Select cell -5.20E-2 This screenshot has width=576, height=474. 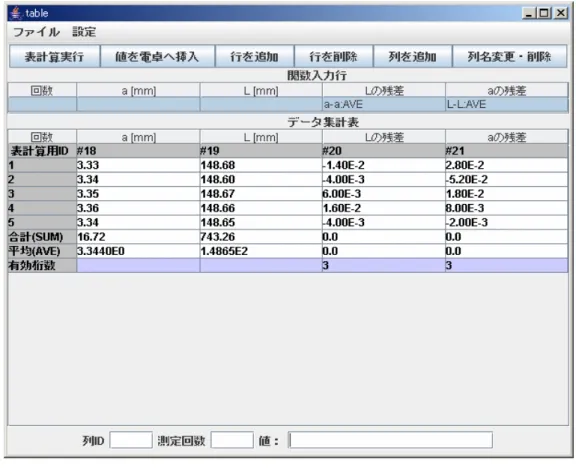506,180
